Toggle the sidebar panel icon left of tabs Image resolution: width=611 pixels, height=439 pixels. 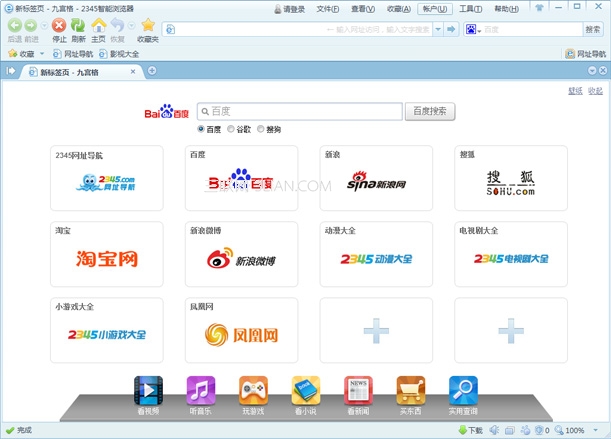tap(11, 71)
